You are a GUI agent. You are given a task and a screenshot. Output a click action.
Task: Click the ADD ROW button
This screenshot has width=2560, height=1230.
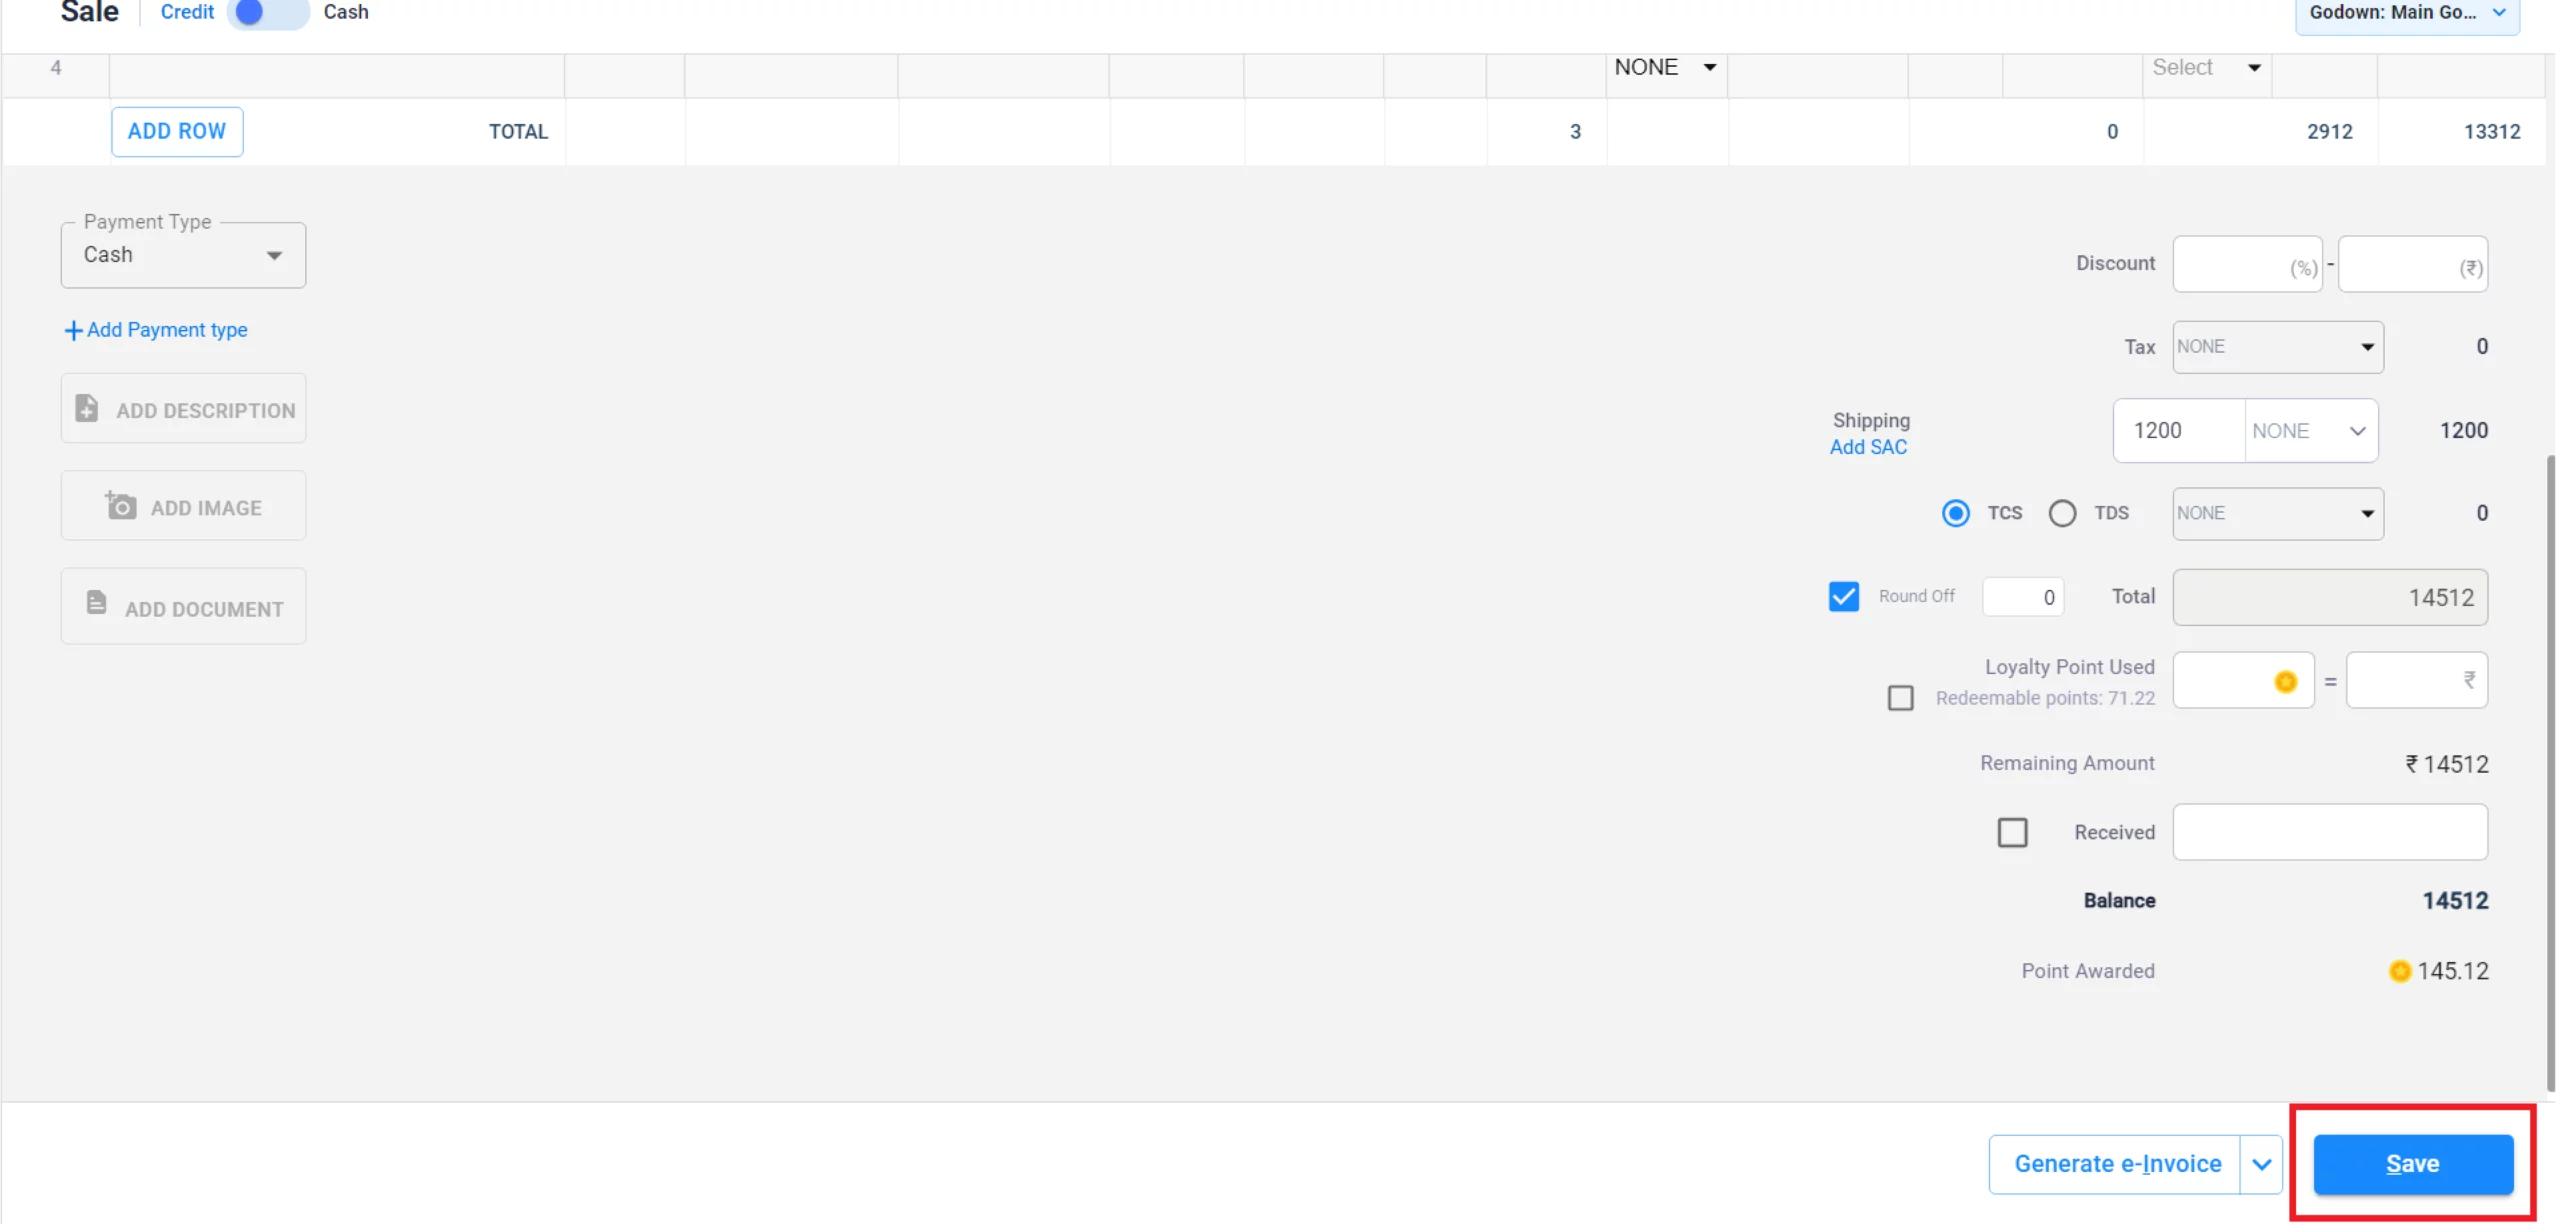click(x=177, y=131)
